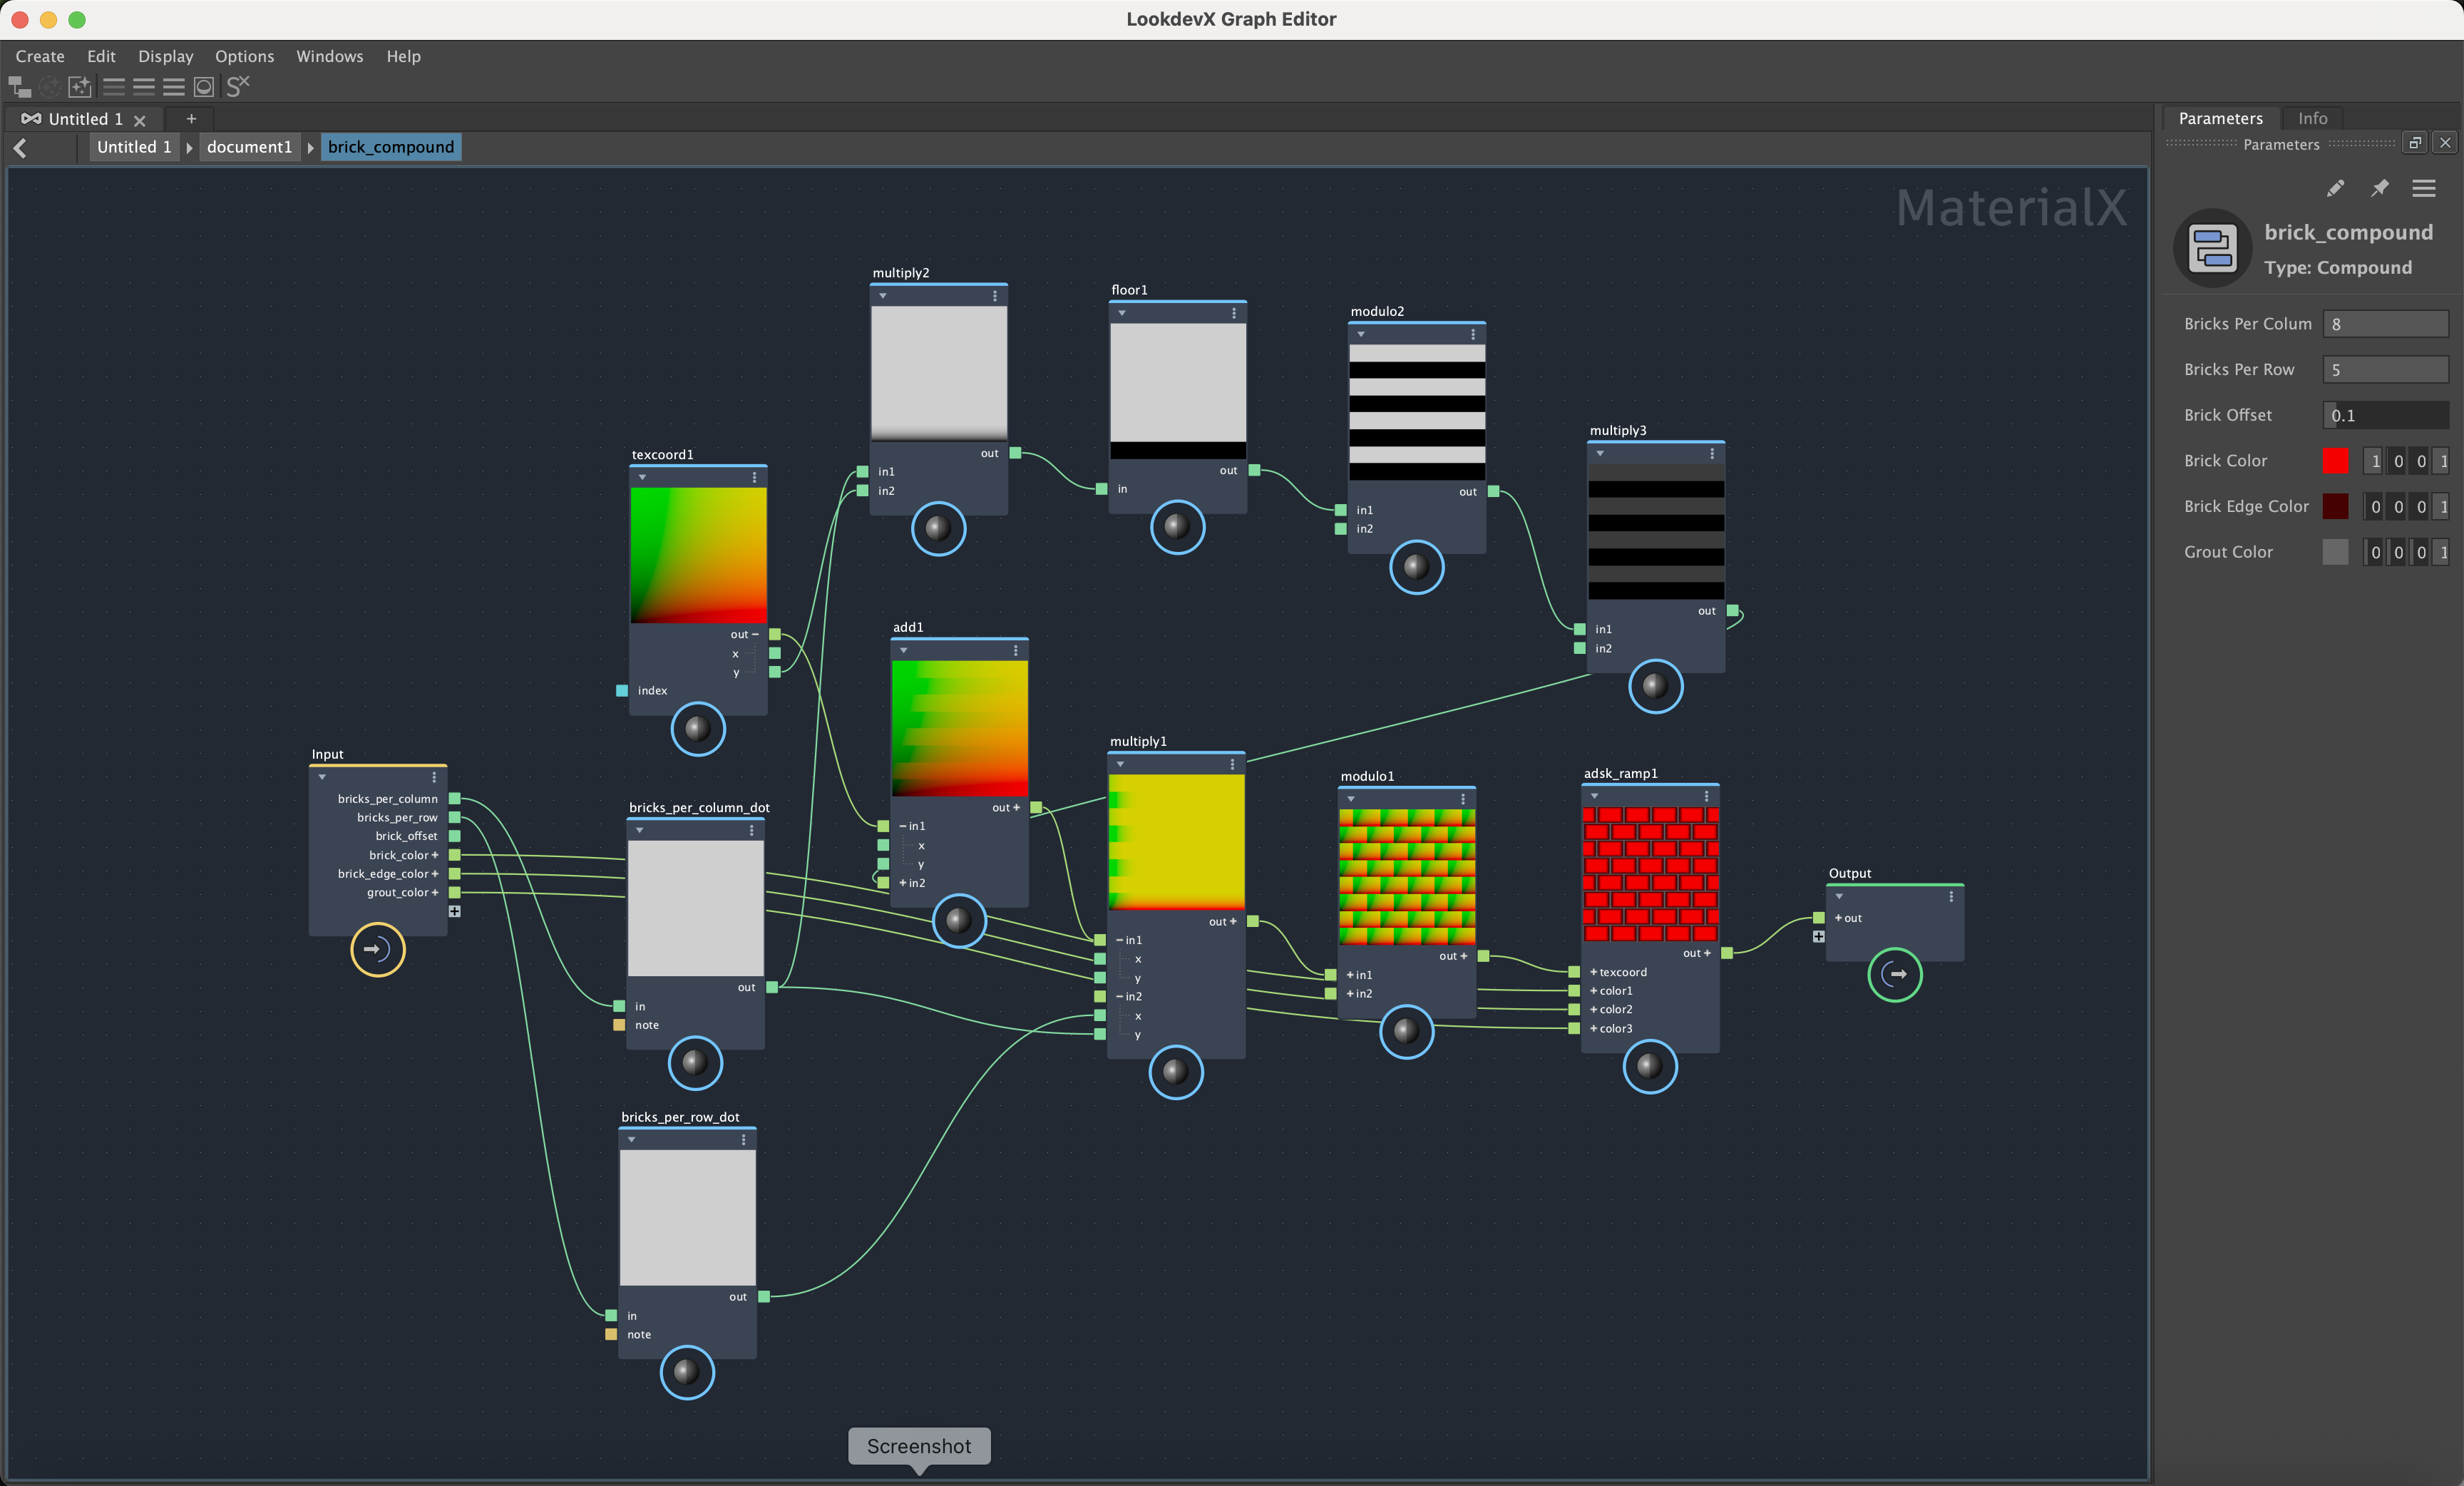Open the three-dot menu on the multiply2 node
The width and height of the screenshot is (2464, 1486).
[x=994, y=296]
